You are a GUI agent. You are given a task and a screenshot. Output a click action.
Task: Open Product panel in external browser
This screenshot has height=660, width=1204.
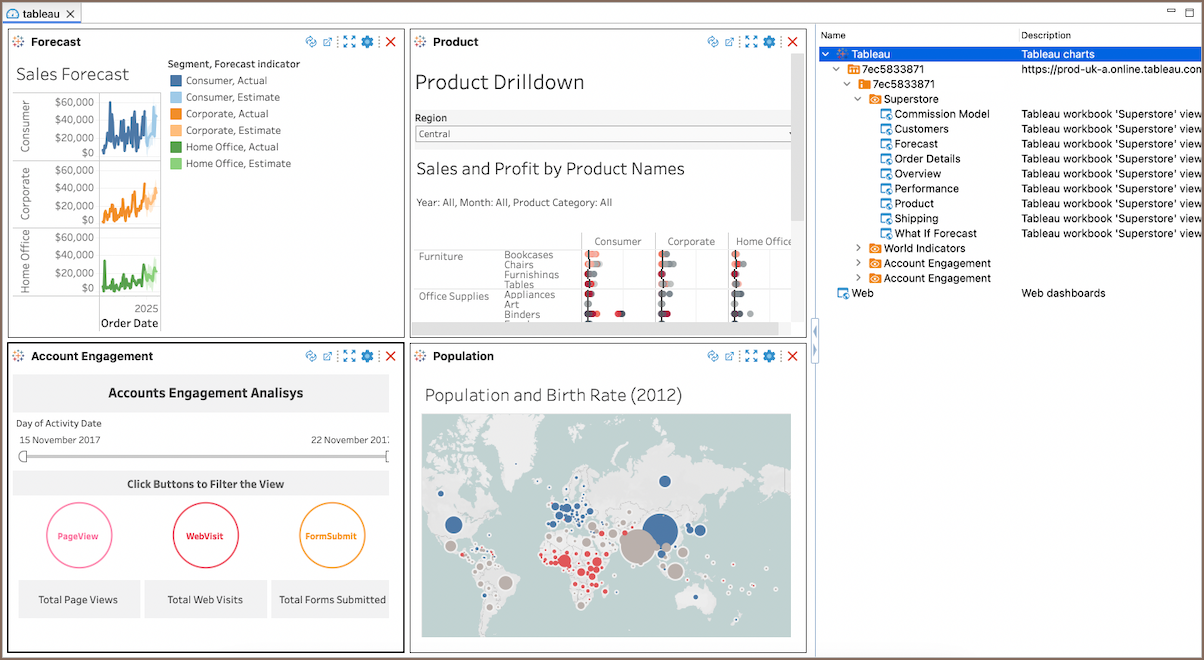click(x=729, y=42)
